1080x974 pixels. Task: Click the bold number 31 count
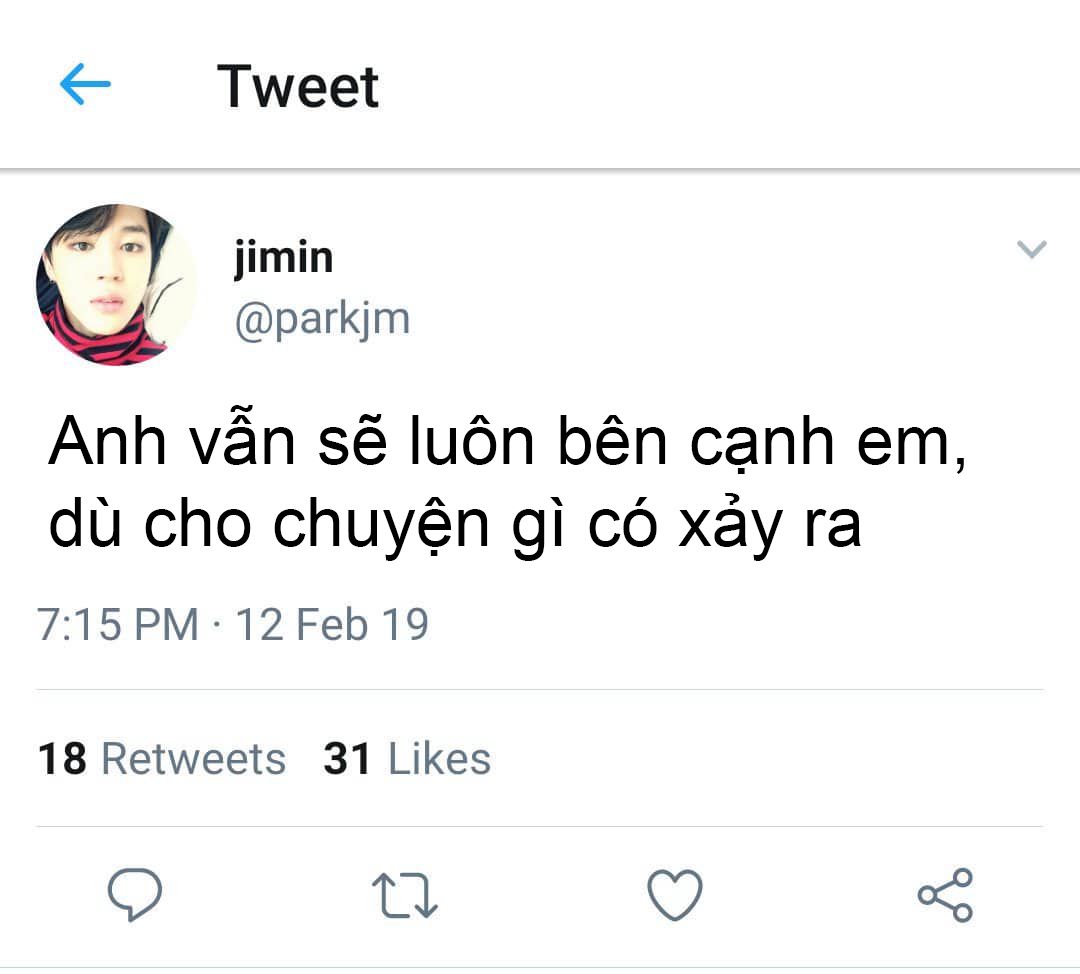tap(348, 759)
